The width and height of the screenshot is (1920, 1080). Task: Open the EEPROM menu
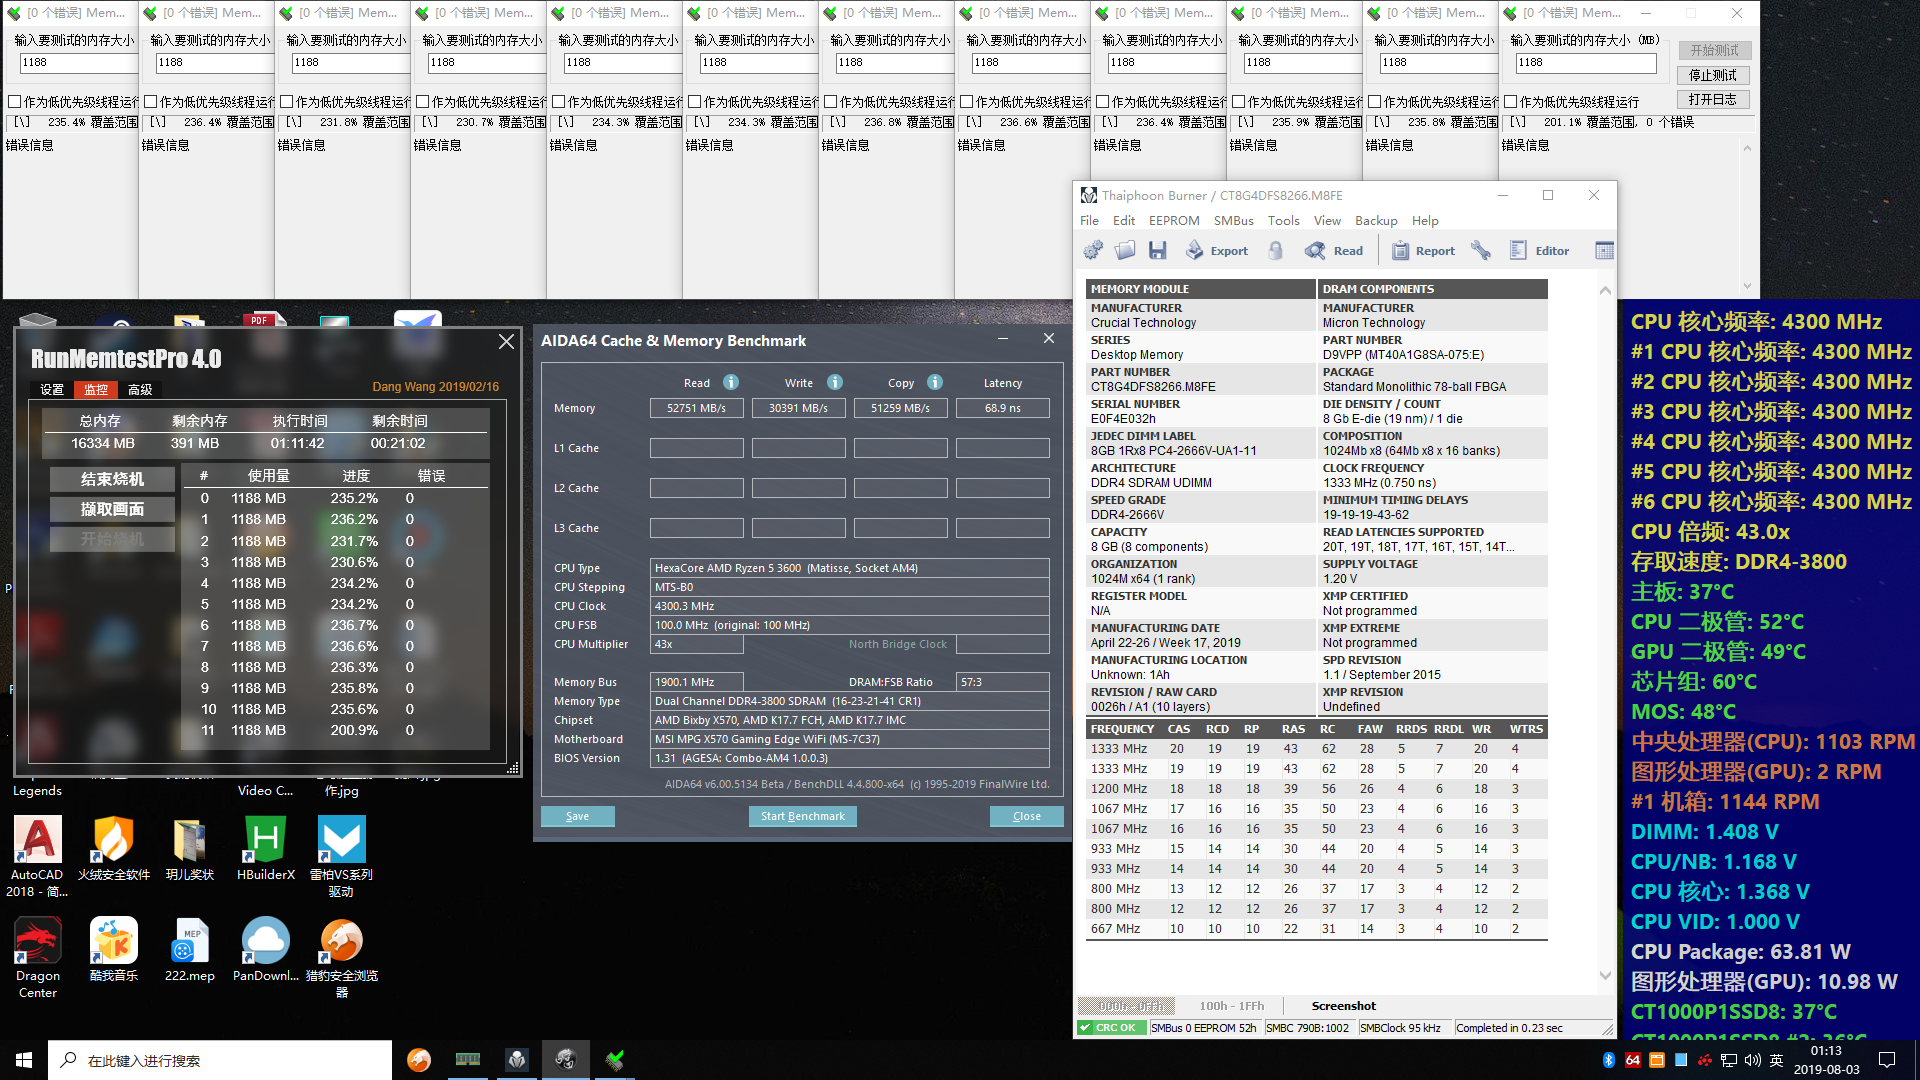(x=1173, y=220)
